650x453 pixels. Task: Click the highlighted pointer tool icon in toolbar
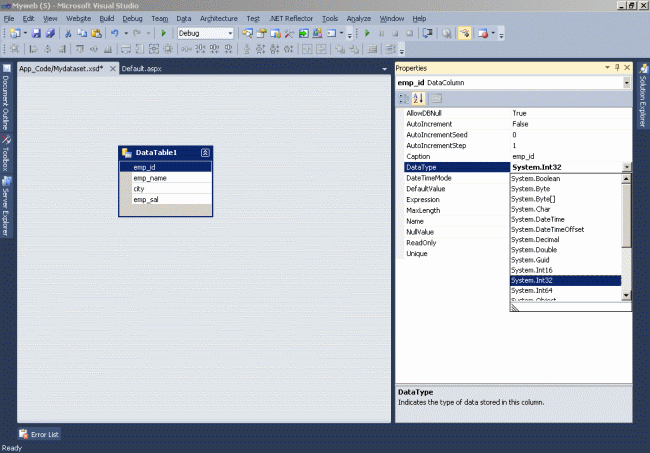click(x=465, y=33)
